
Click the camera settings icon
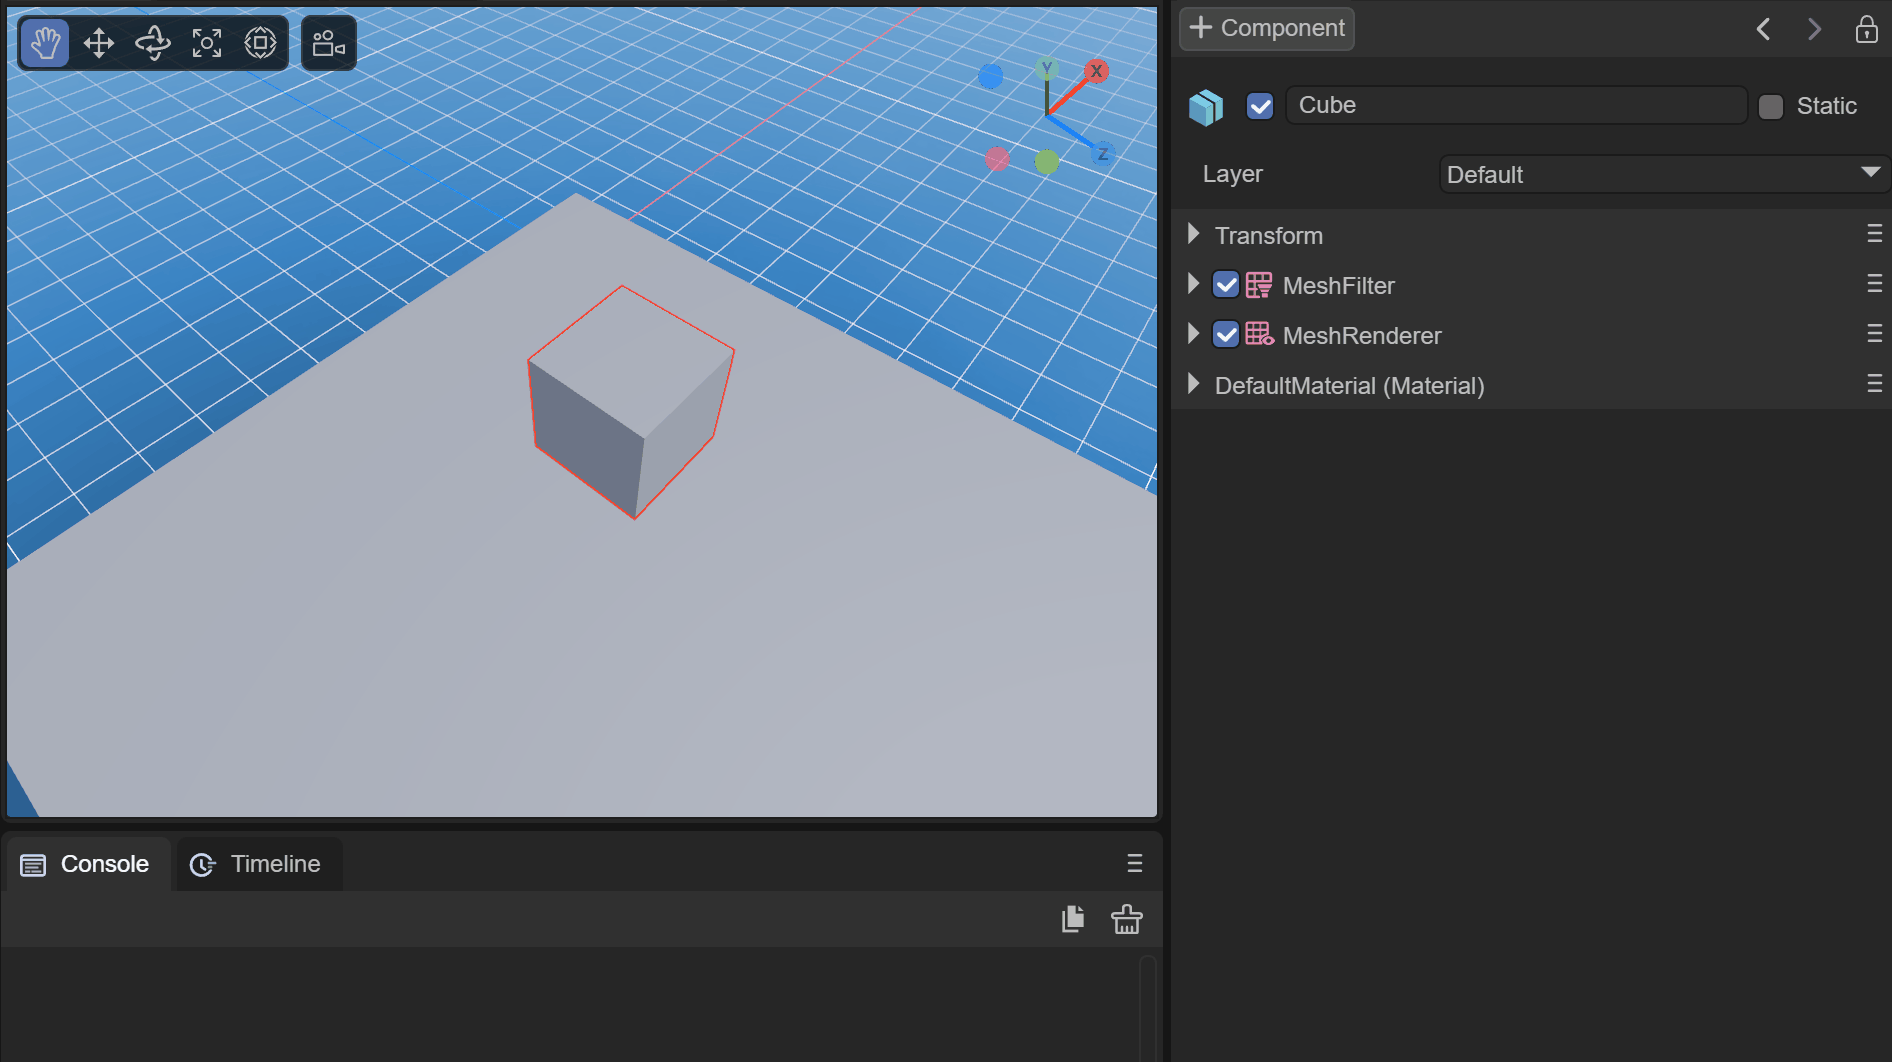[328, 43]
